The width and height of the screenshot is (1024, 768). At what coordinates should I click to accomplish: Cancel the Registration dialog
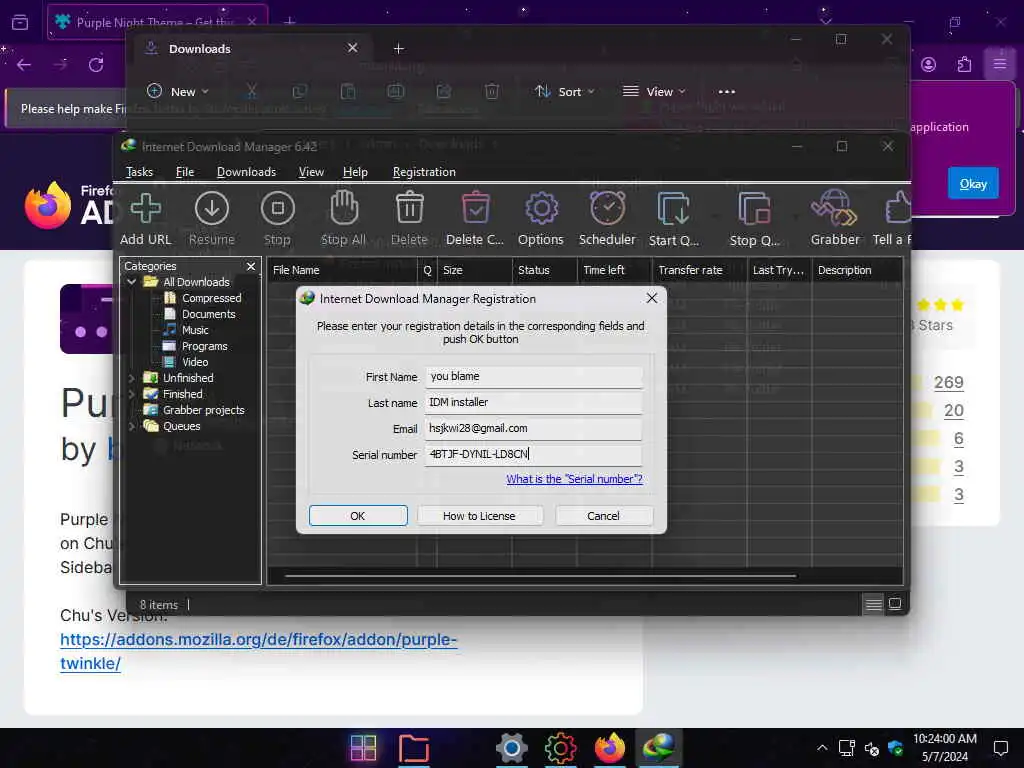click(x=603, y=516)
